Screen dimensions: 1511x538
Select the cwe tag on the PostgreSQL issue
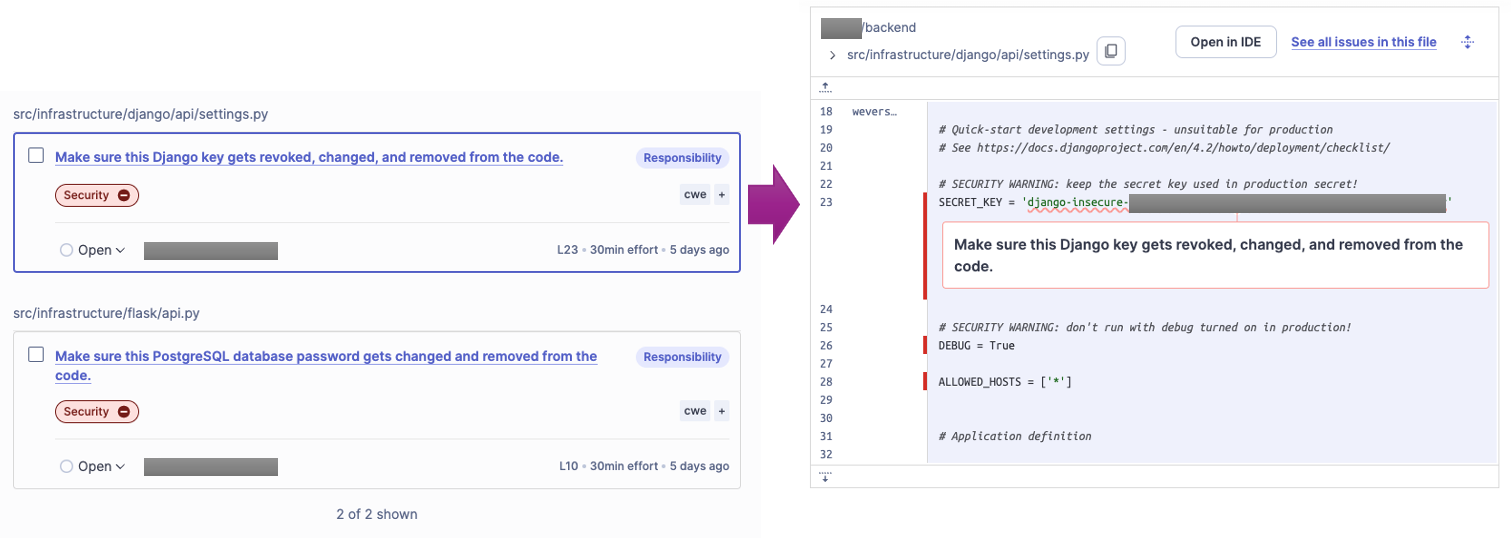point(695,411)
